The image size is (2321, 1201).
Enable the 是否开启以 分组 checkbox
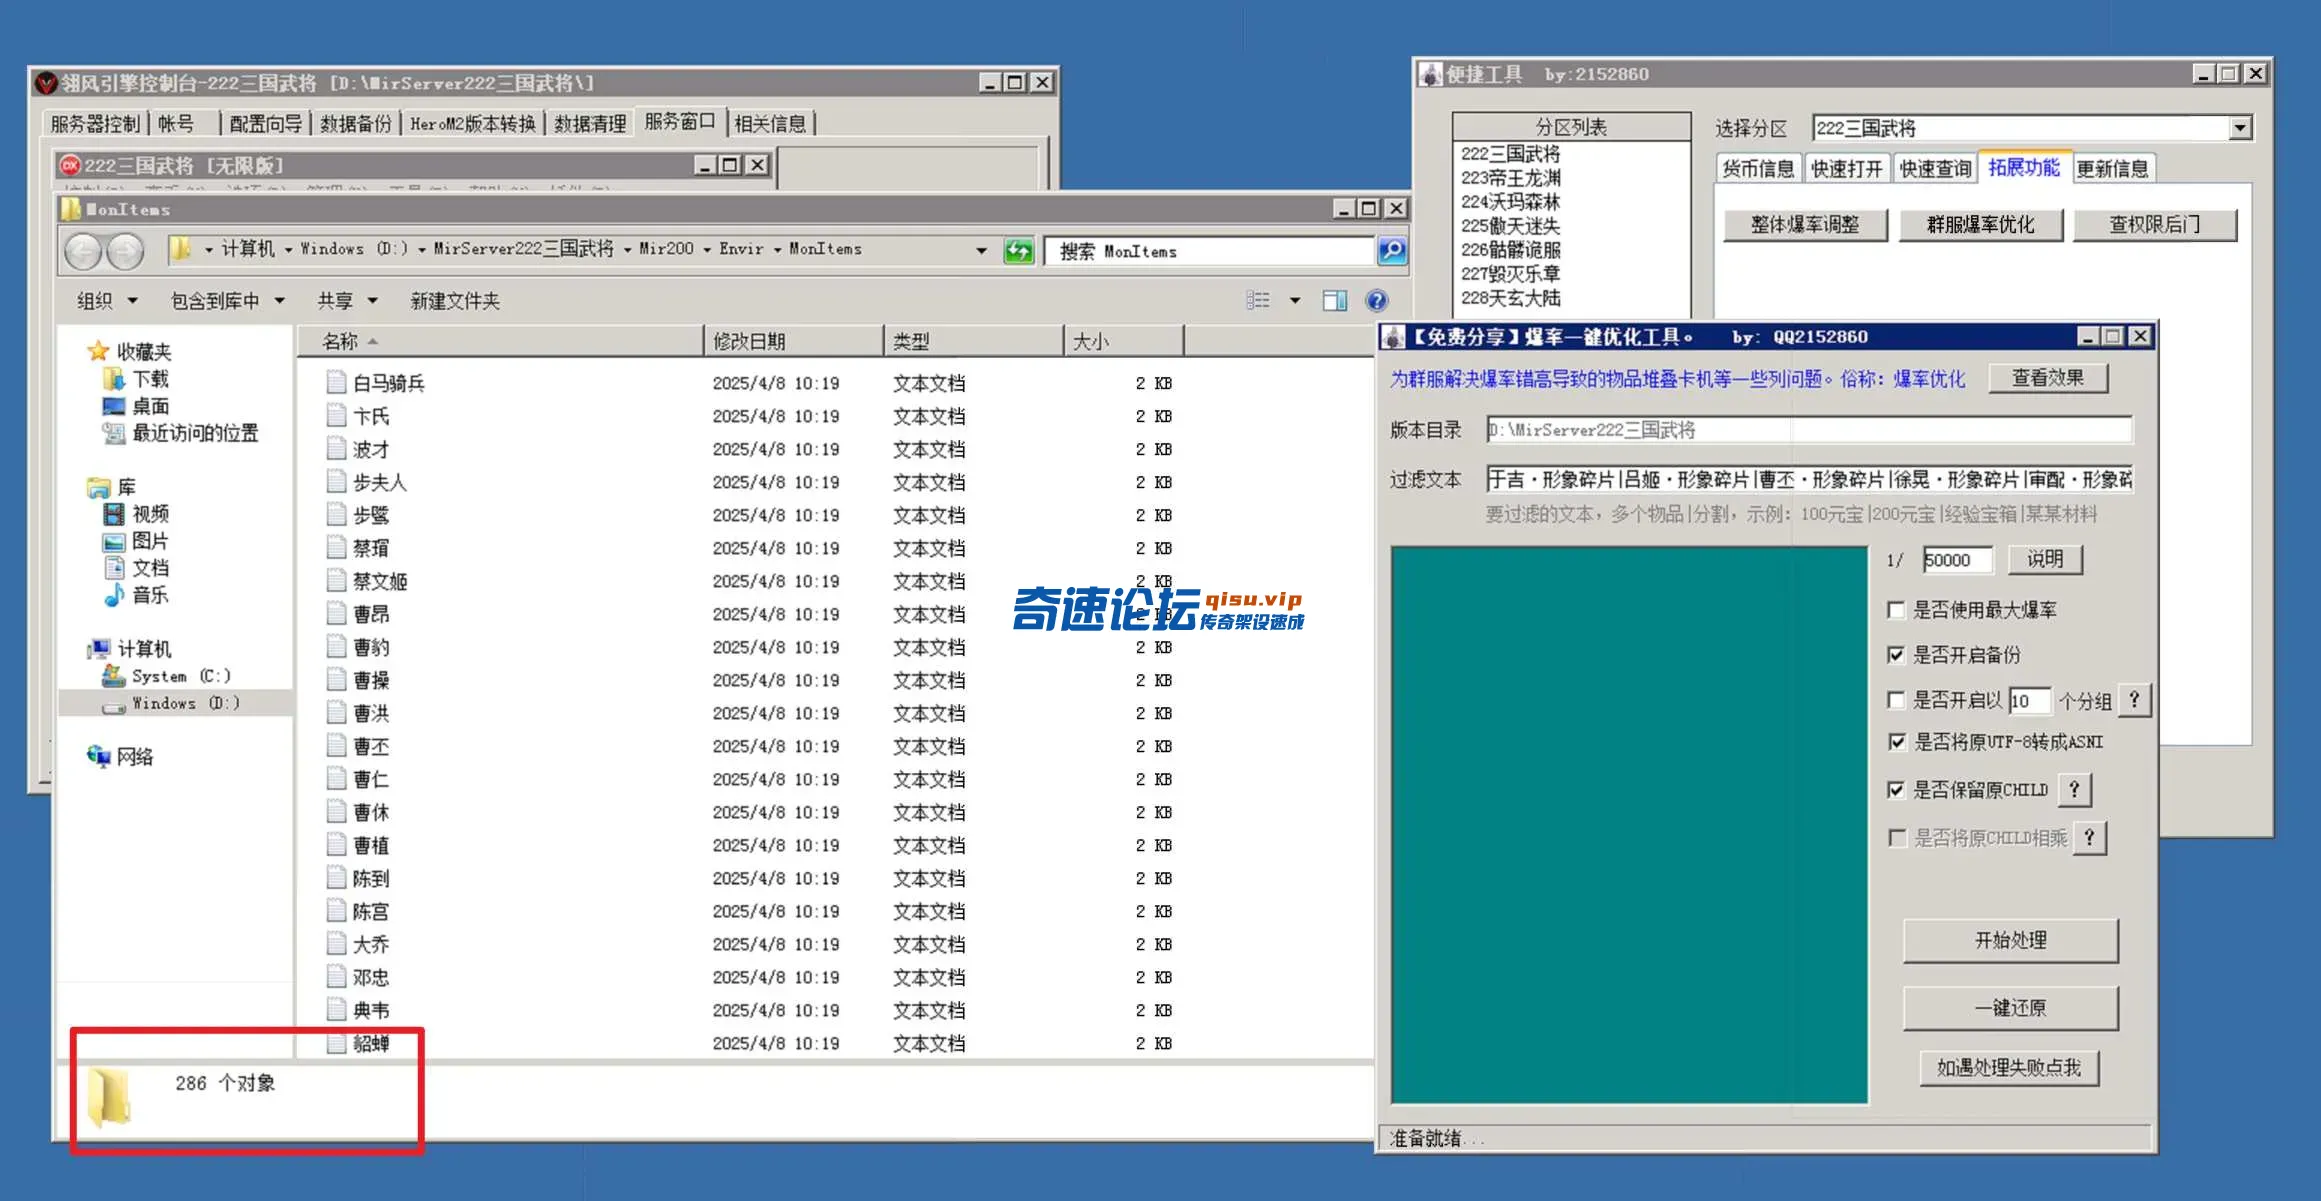click(x=1895, y=700)
